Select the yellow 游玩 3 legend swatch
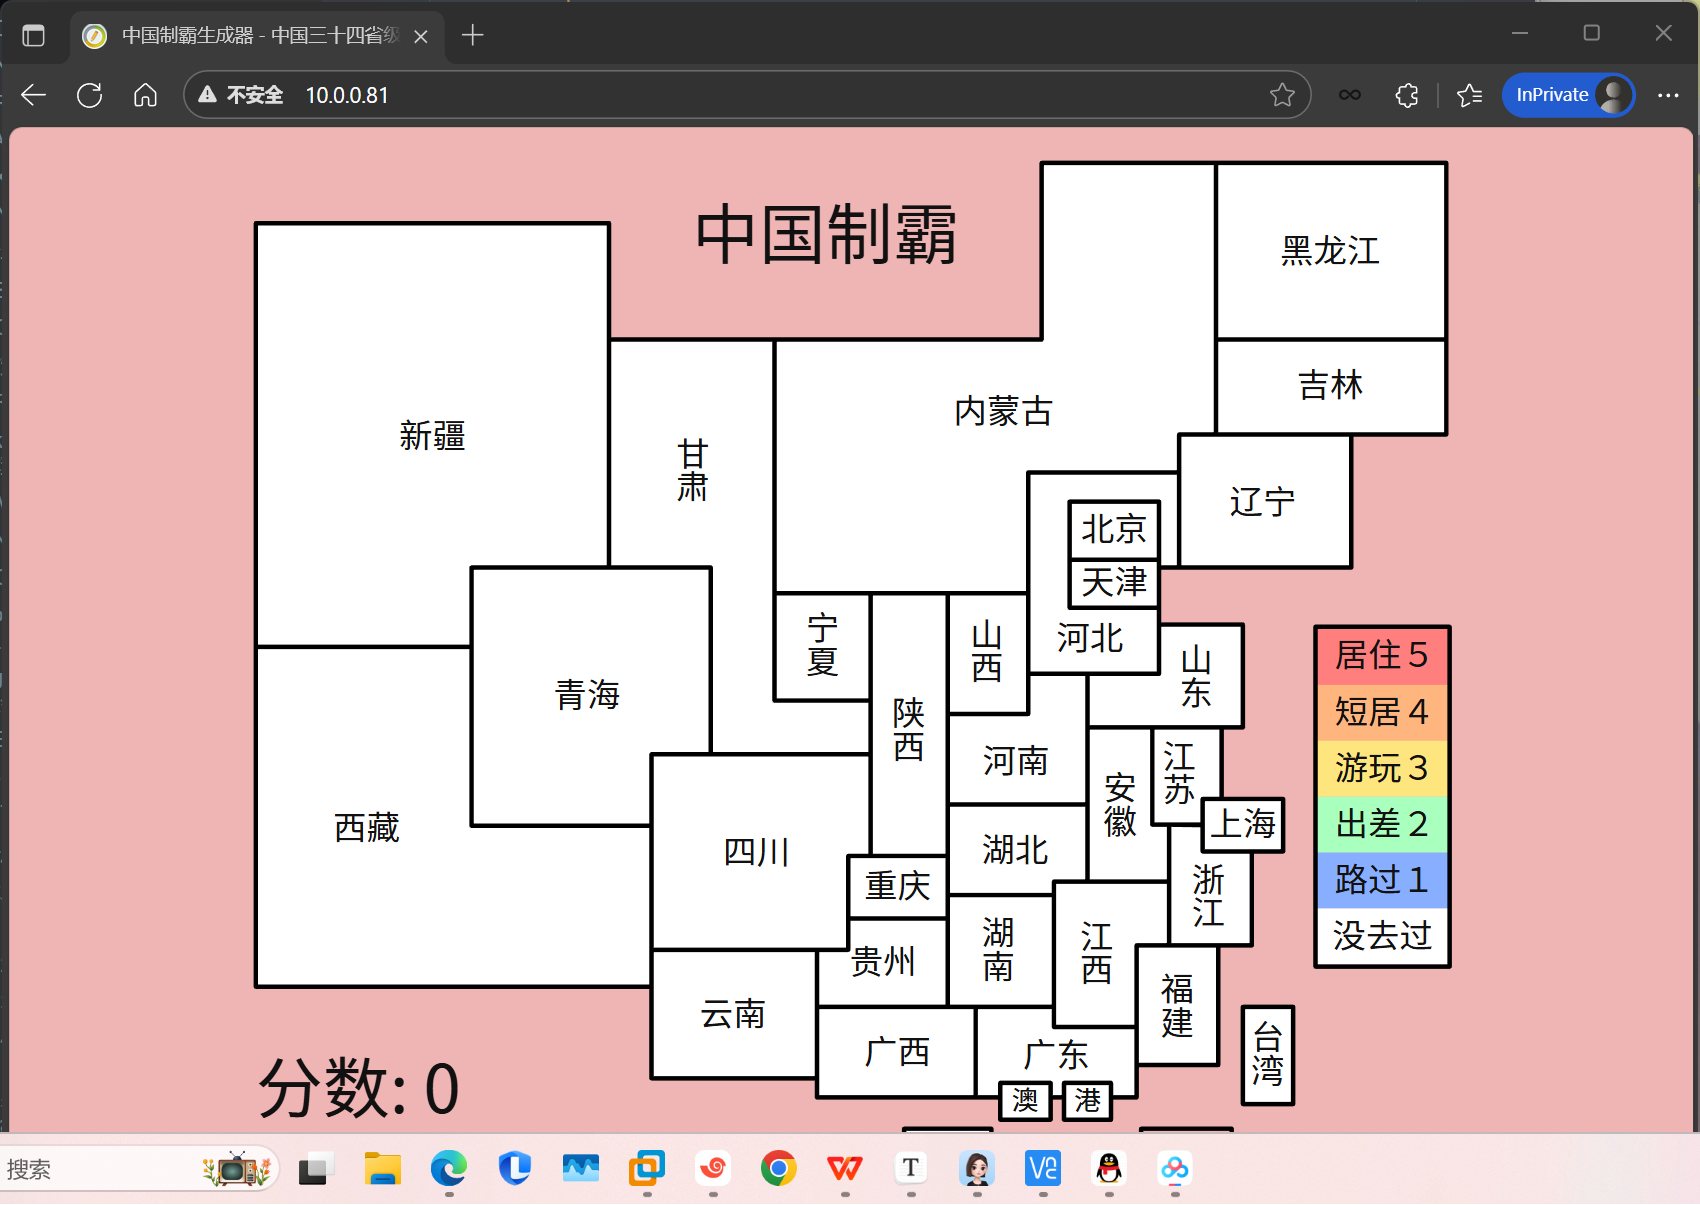The width and height of the screenshot is (1700, 1205). [x=1382, y=768]
